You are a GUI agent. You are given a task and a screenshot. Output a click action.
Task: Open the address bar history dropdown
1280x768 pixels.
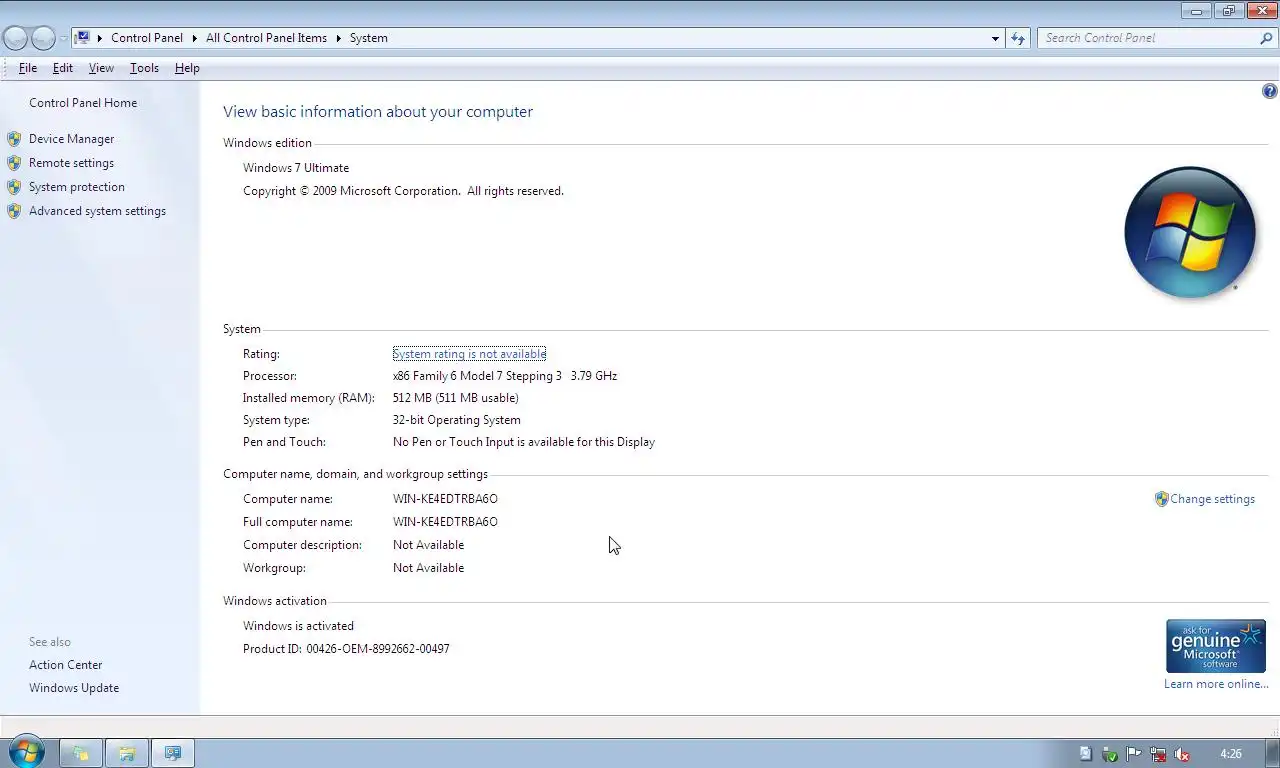995,38
